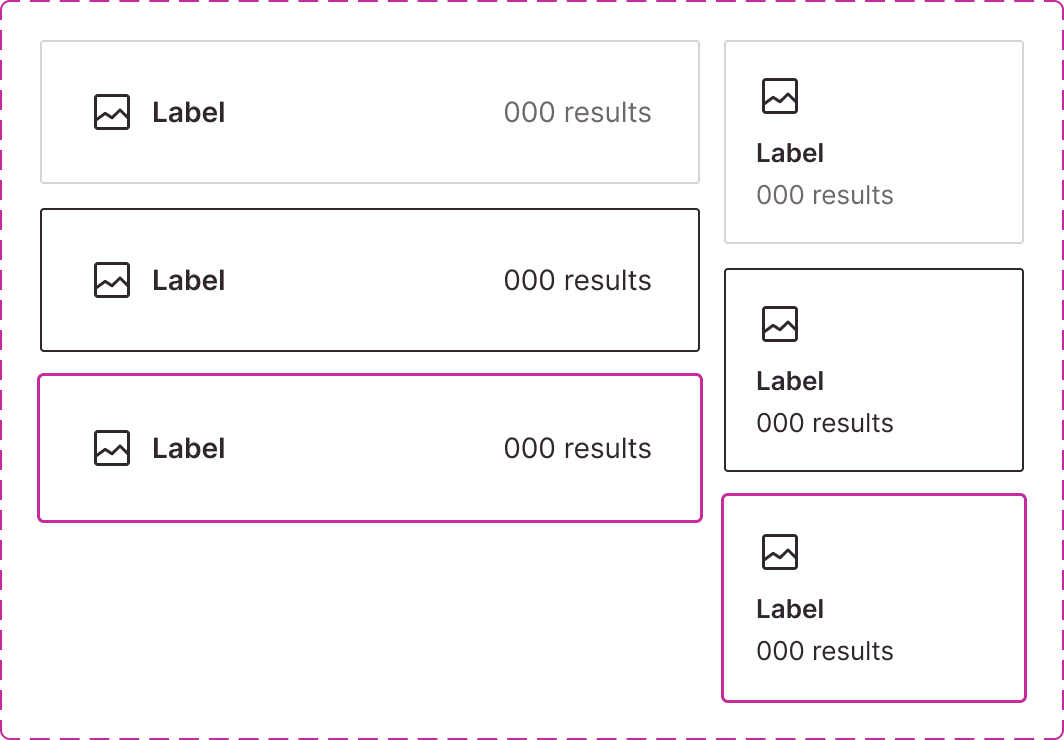Click 000 results on the bottom vertical card

coord(824,651)
